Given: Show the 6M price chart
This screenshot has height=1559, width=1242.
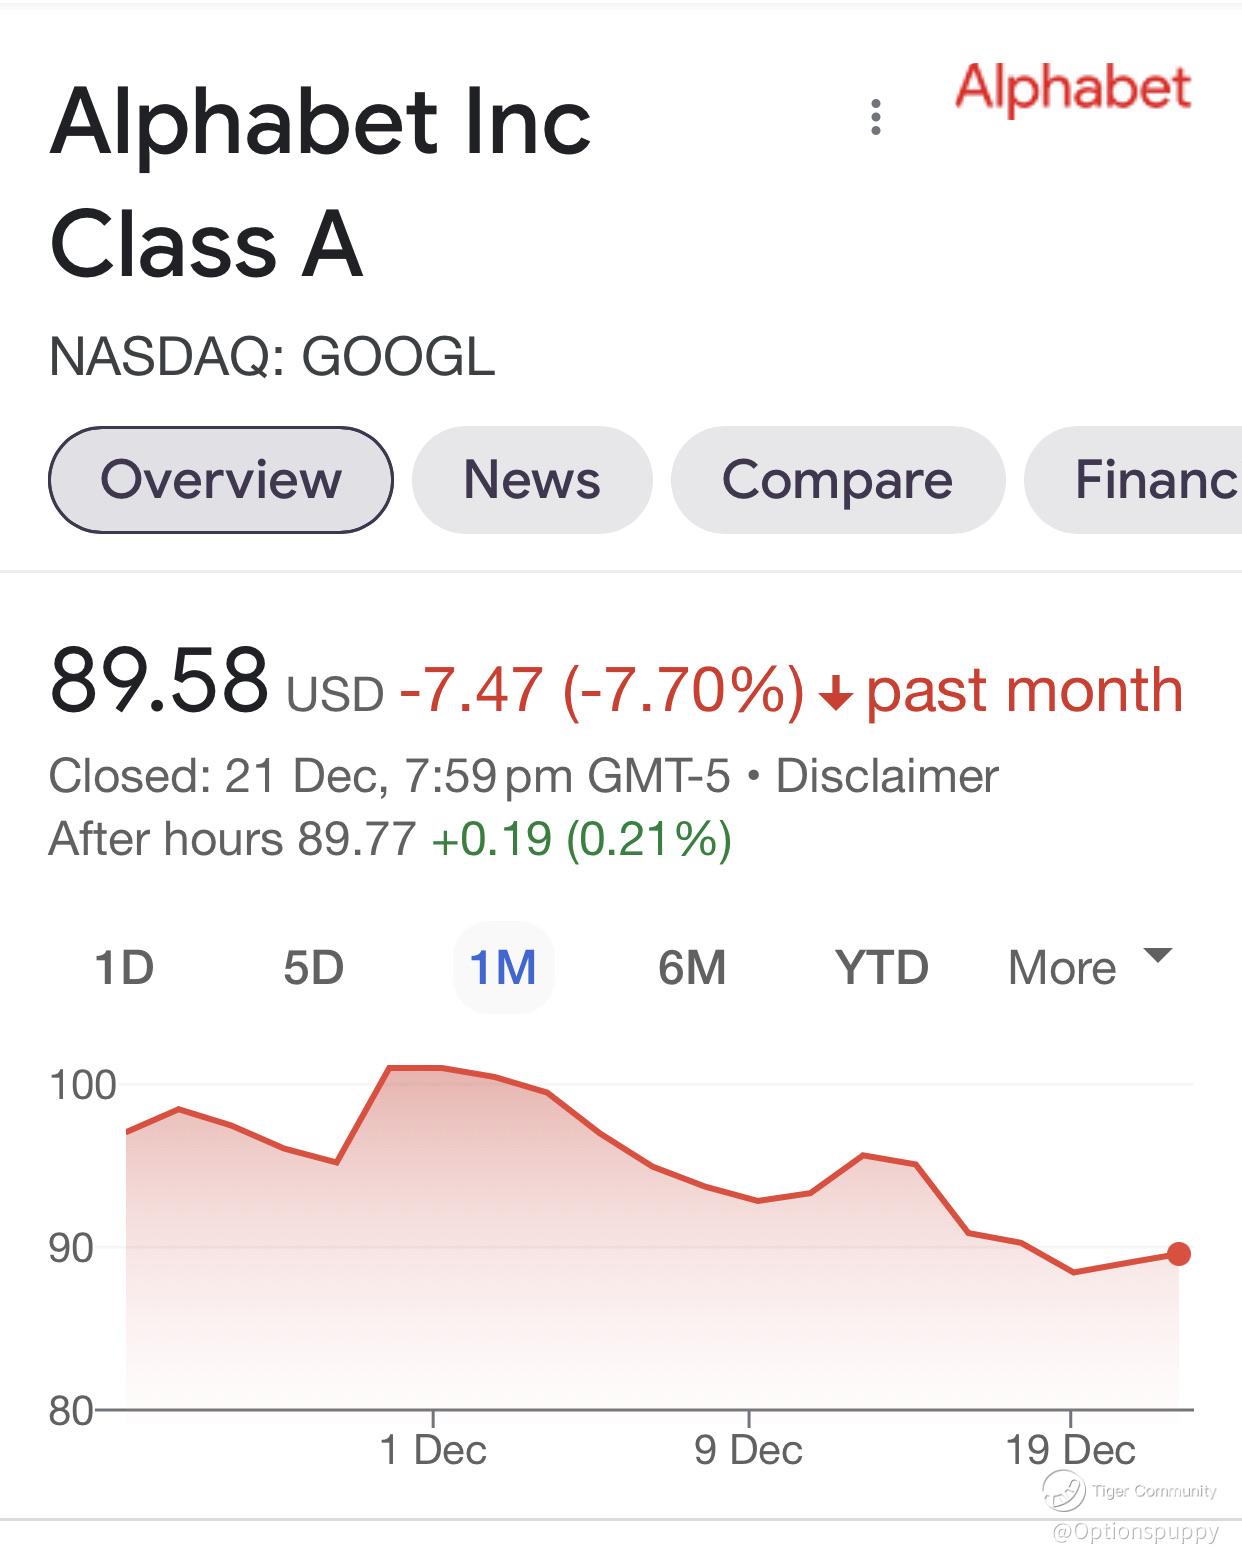Looking at the screenshot, I should point(692,968).
